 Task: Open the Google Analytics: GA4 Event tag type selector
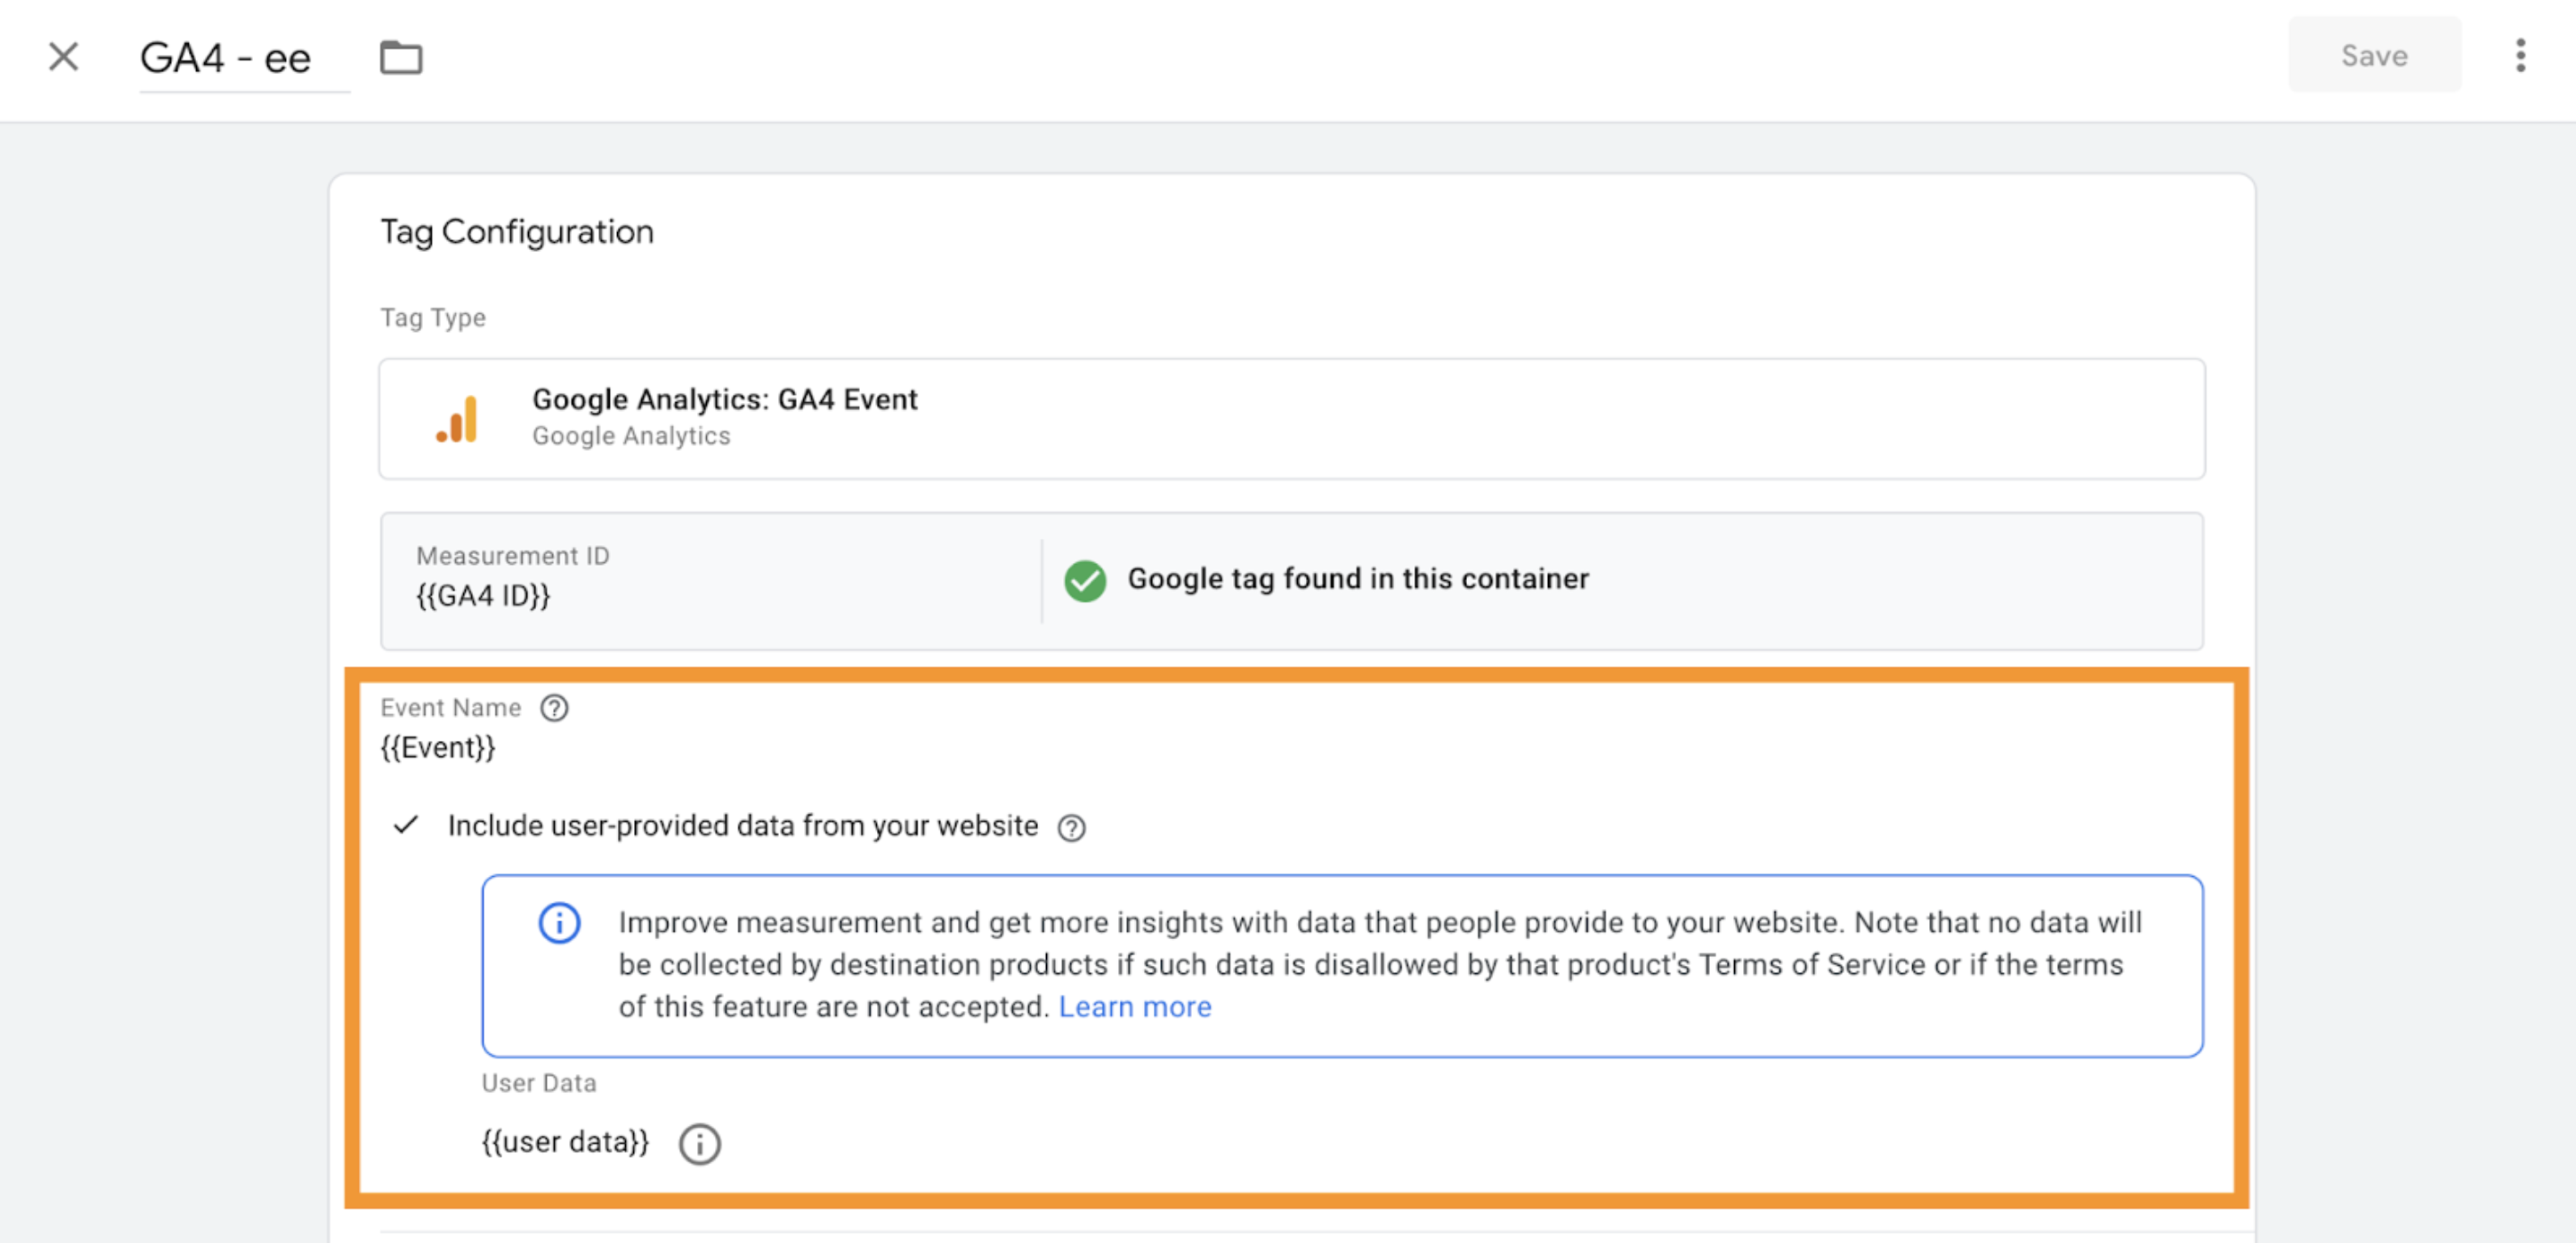click(x=1290, y=417)
